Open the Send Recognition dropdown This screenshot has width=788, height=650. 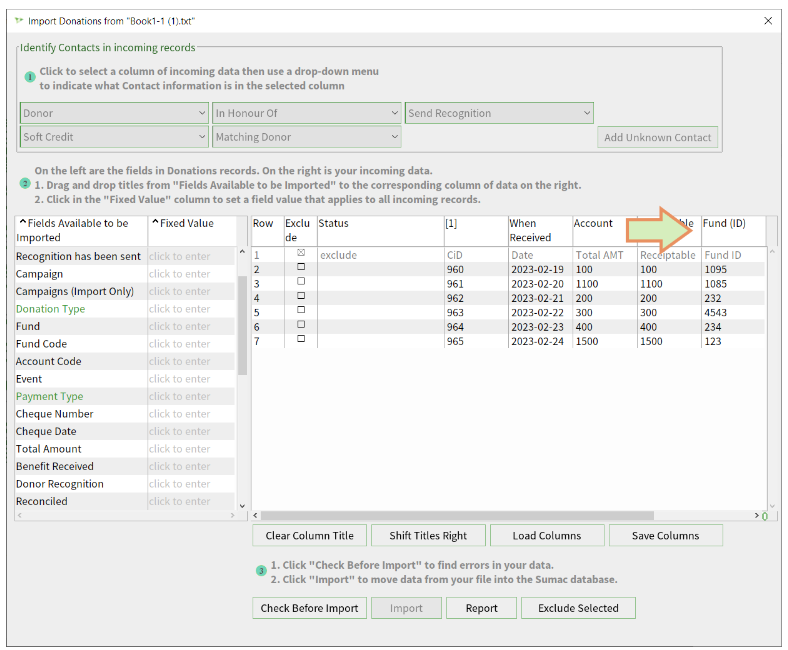click(499, 113)
